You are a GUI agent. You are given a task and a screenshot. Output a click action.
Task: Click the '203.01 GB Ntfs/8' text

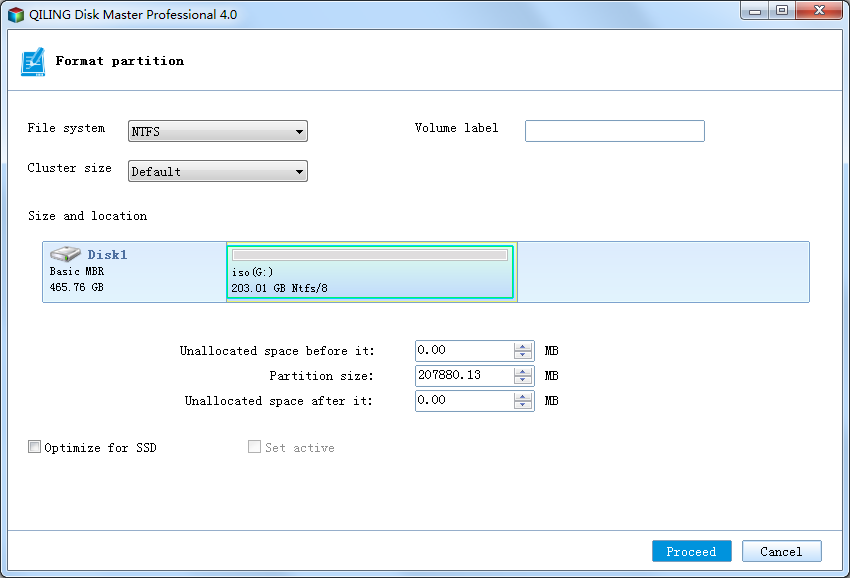coord(279,288)
